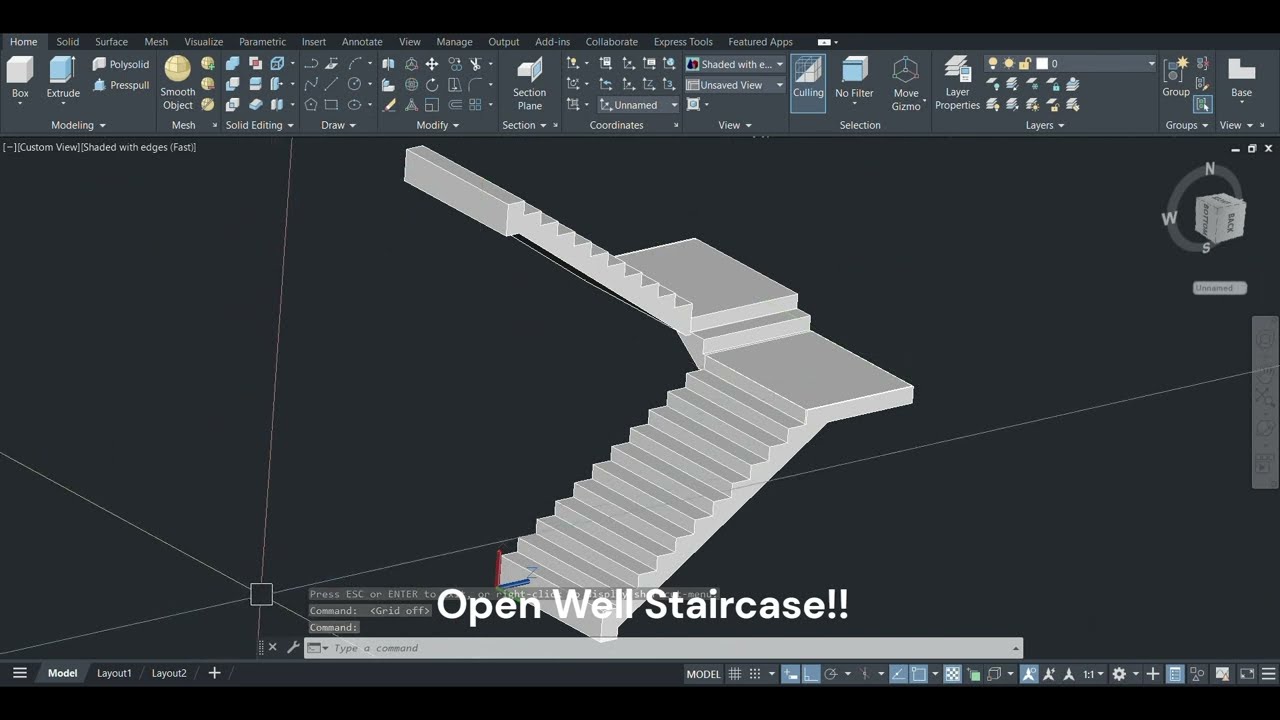Viewport: 1280px width, 720px height.
Task: Open the Unsaved View dropdown
Action: coord(735,85)
